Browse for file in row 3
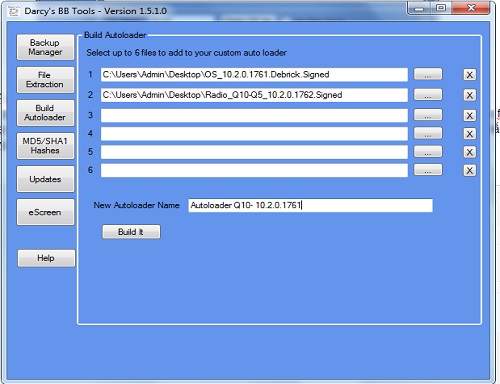500x384 pixels. [x=428, y=115]
